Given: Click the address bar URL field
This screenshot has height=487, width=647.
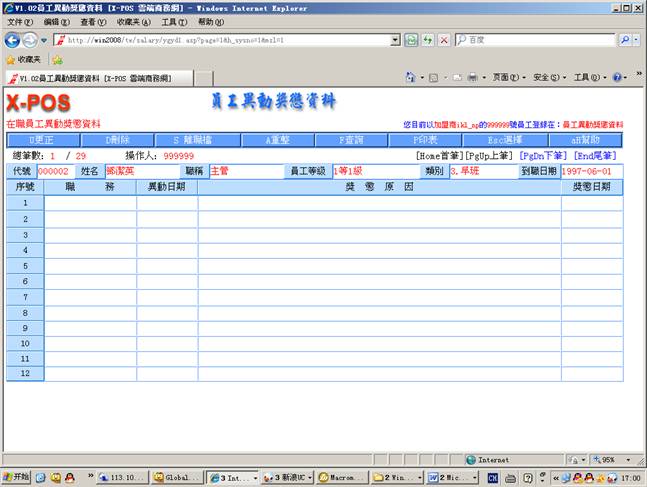Looking at the screenshot, I should point(230,40).
